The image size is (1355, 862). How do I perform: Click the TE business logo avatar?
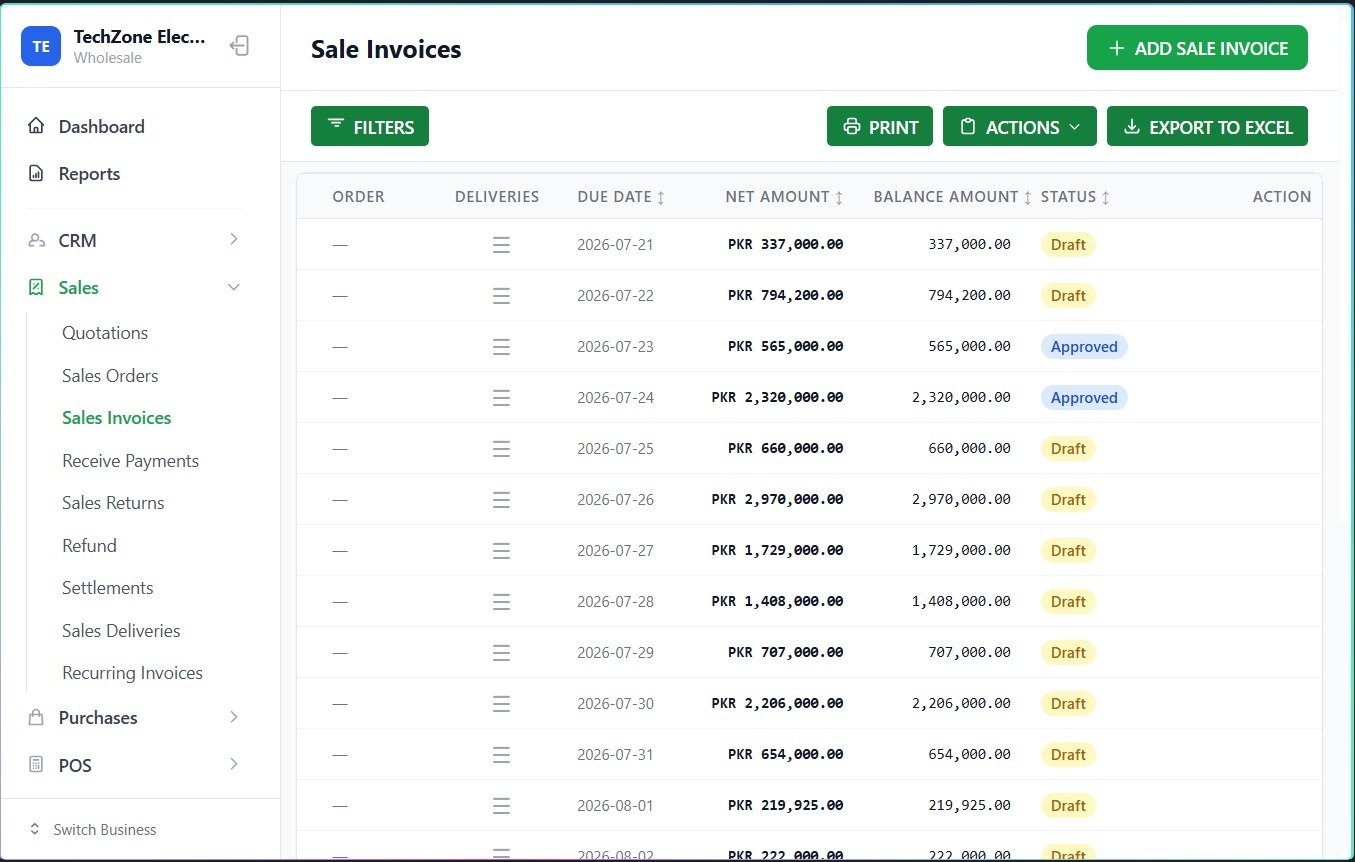41,46
